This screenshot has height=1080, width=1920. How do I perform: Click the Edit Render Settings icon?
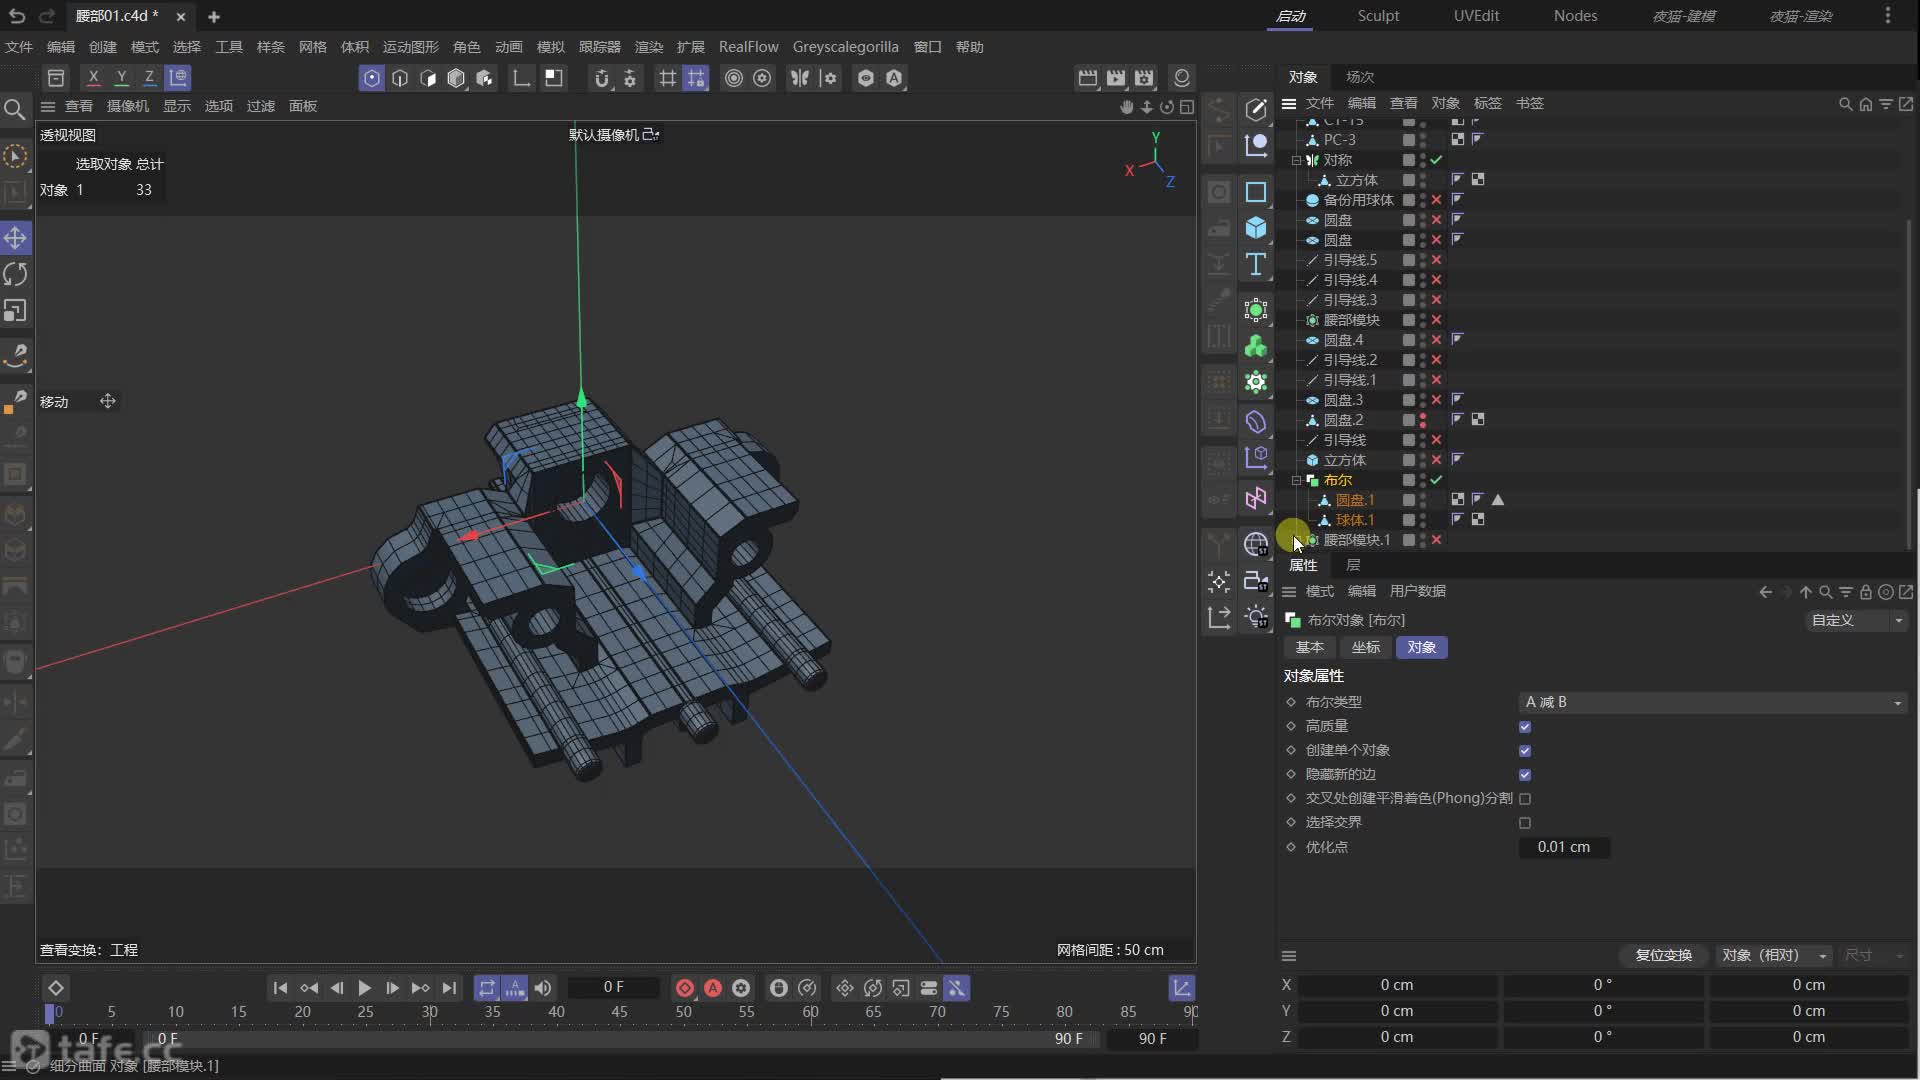click(1144, 77)
